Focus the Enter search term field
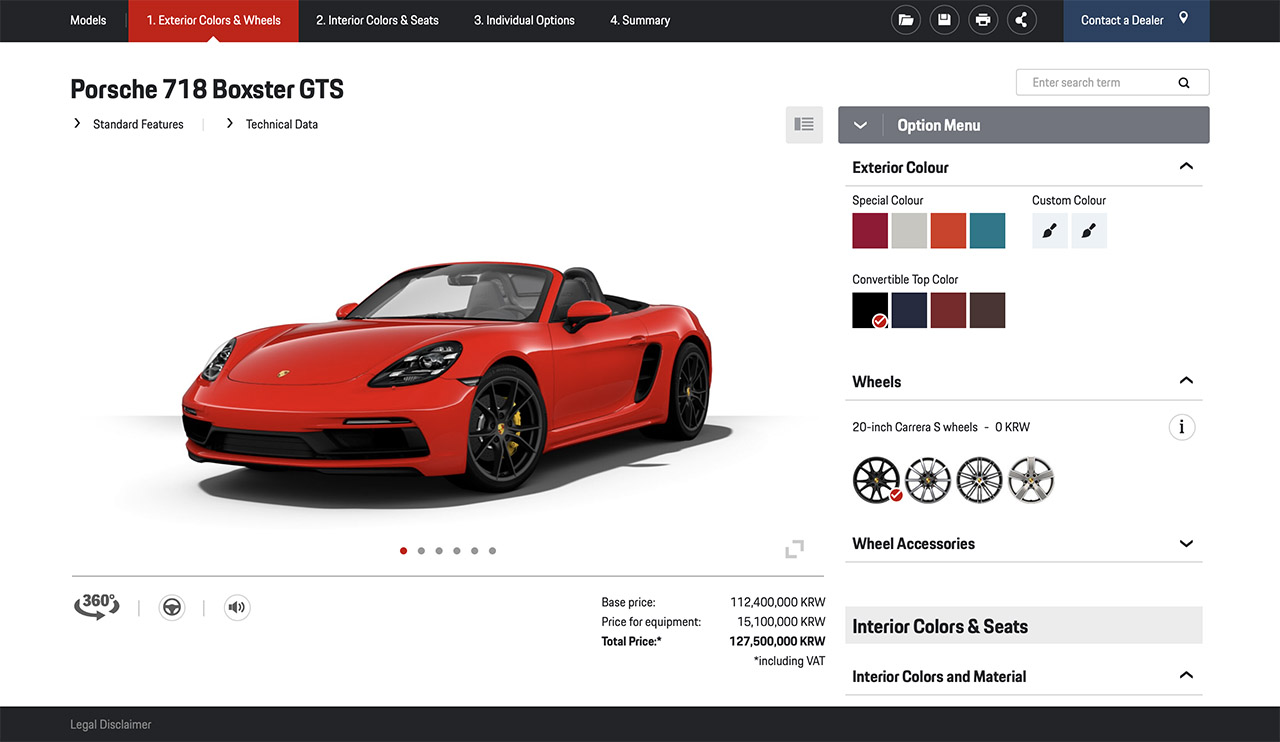 (1112, 82)
